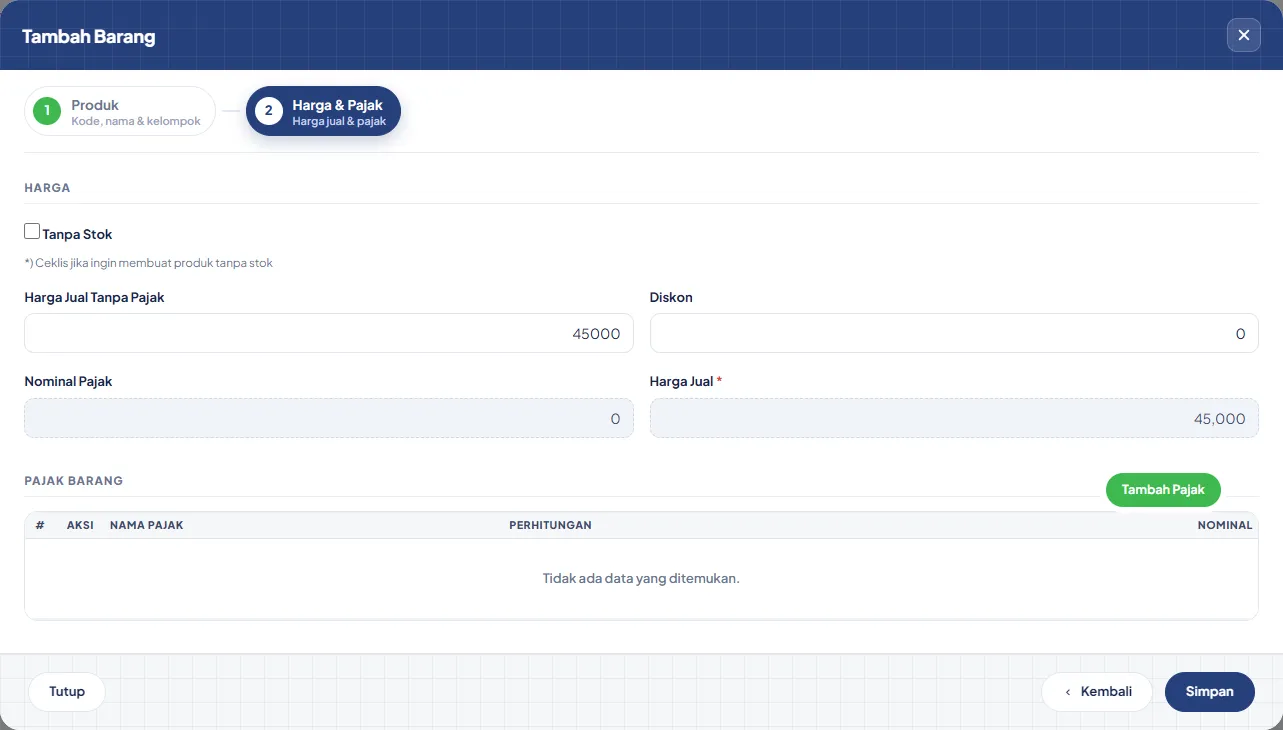Click the HARGA section heading

coord(47,187)
